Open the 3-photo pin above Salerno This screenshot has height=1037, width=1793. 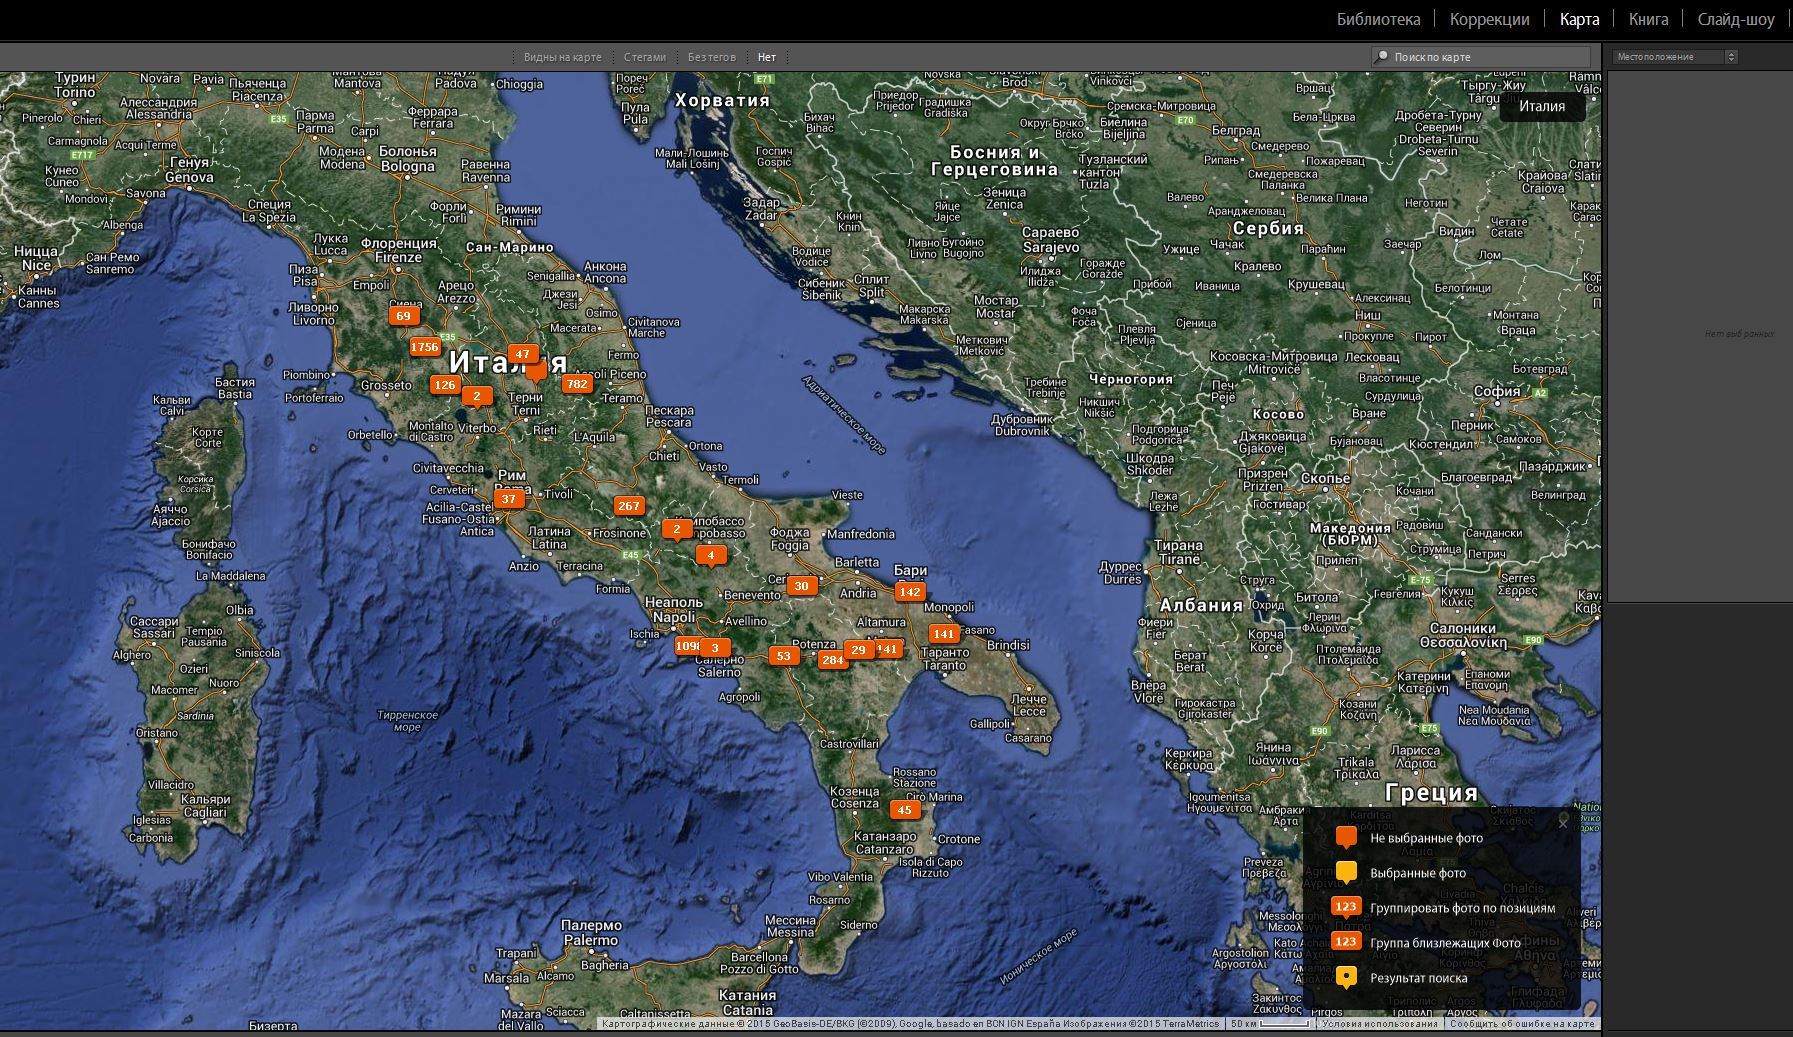click(715, 648)
